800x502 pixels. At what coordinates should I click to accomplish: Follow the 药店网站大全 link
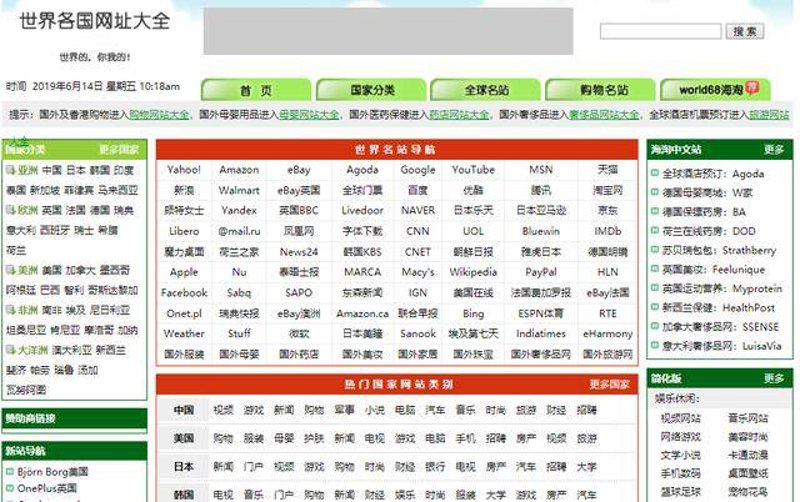pyautogui.click(x=459, y=115)
